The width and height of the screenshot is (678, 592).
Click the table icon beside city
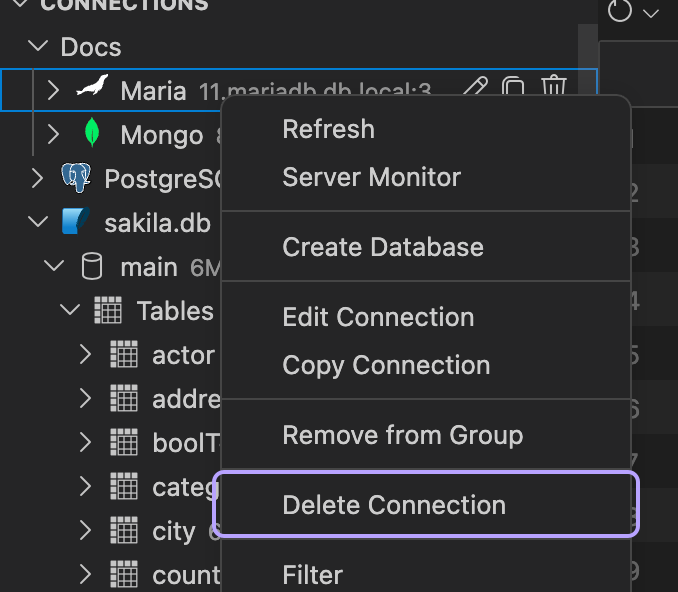point(124,530)
